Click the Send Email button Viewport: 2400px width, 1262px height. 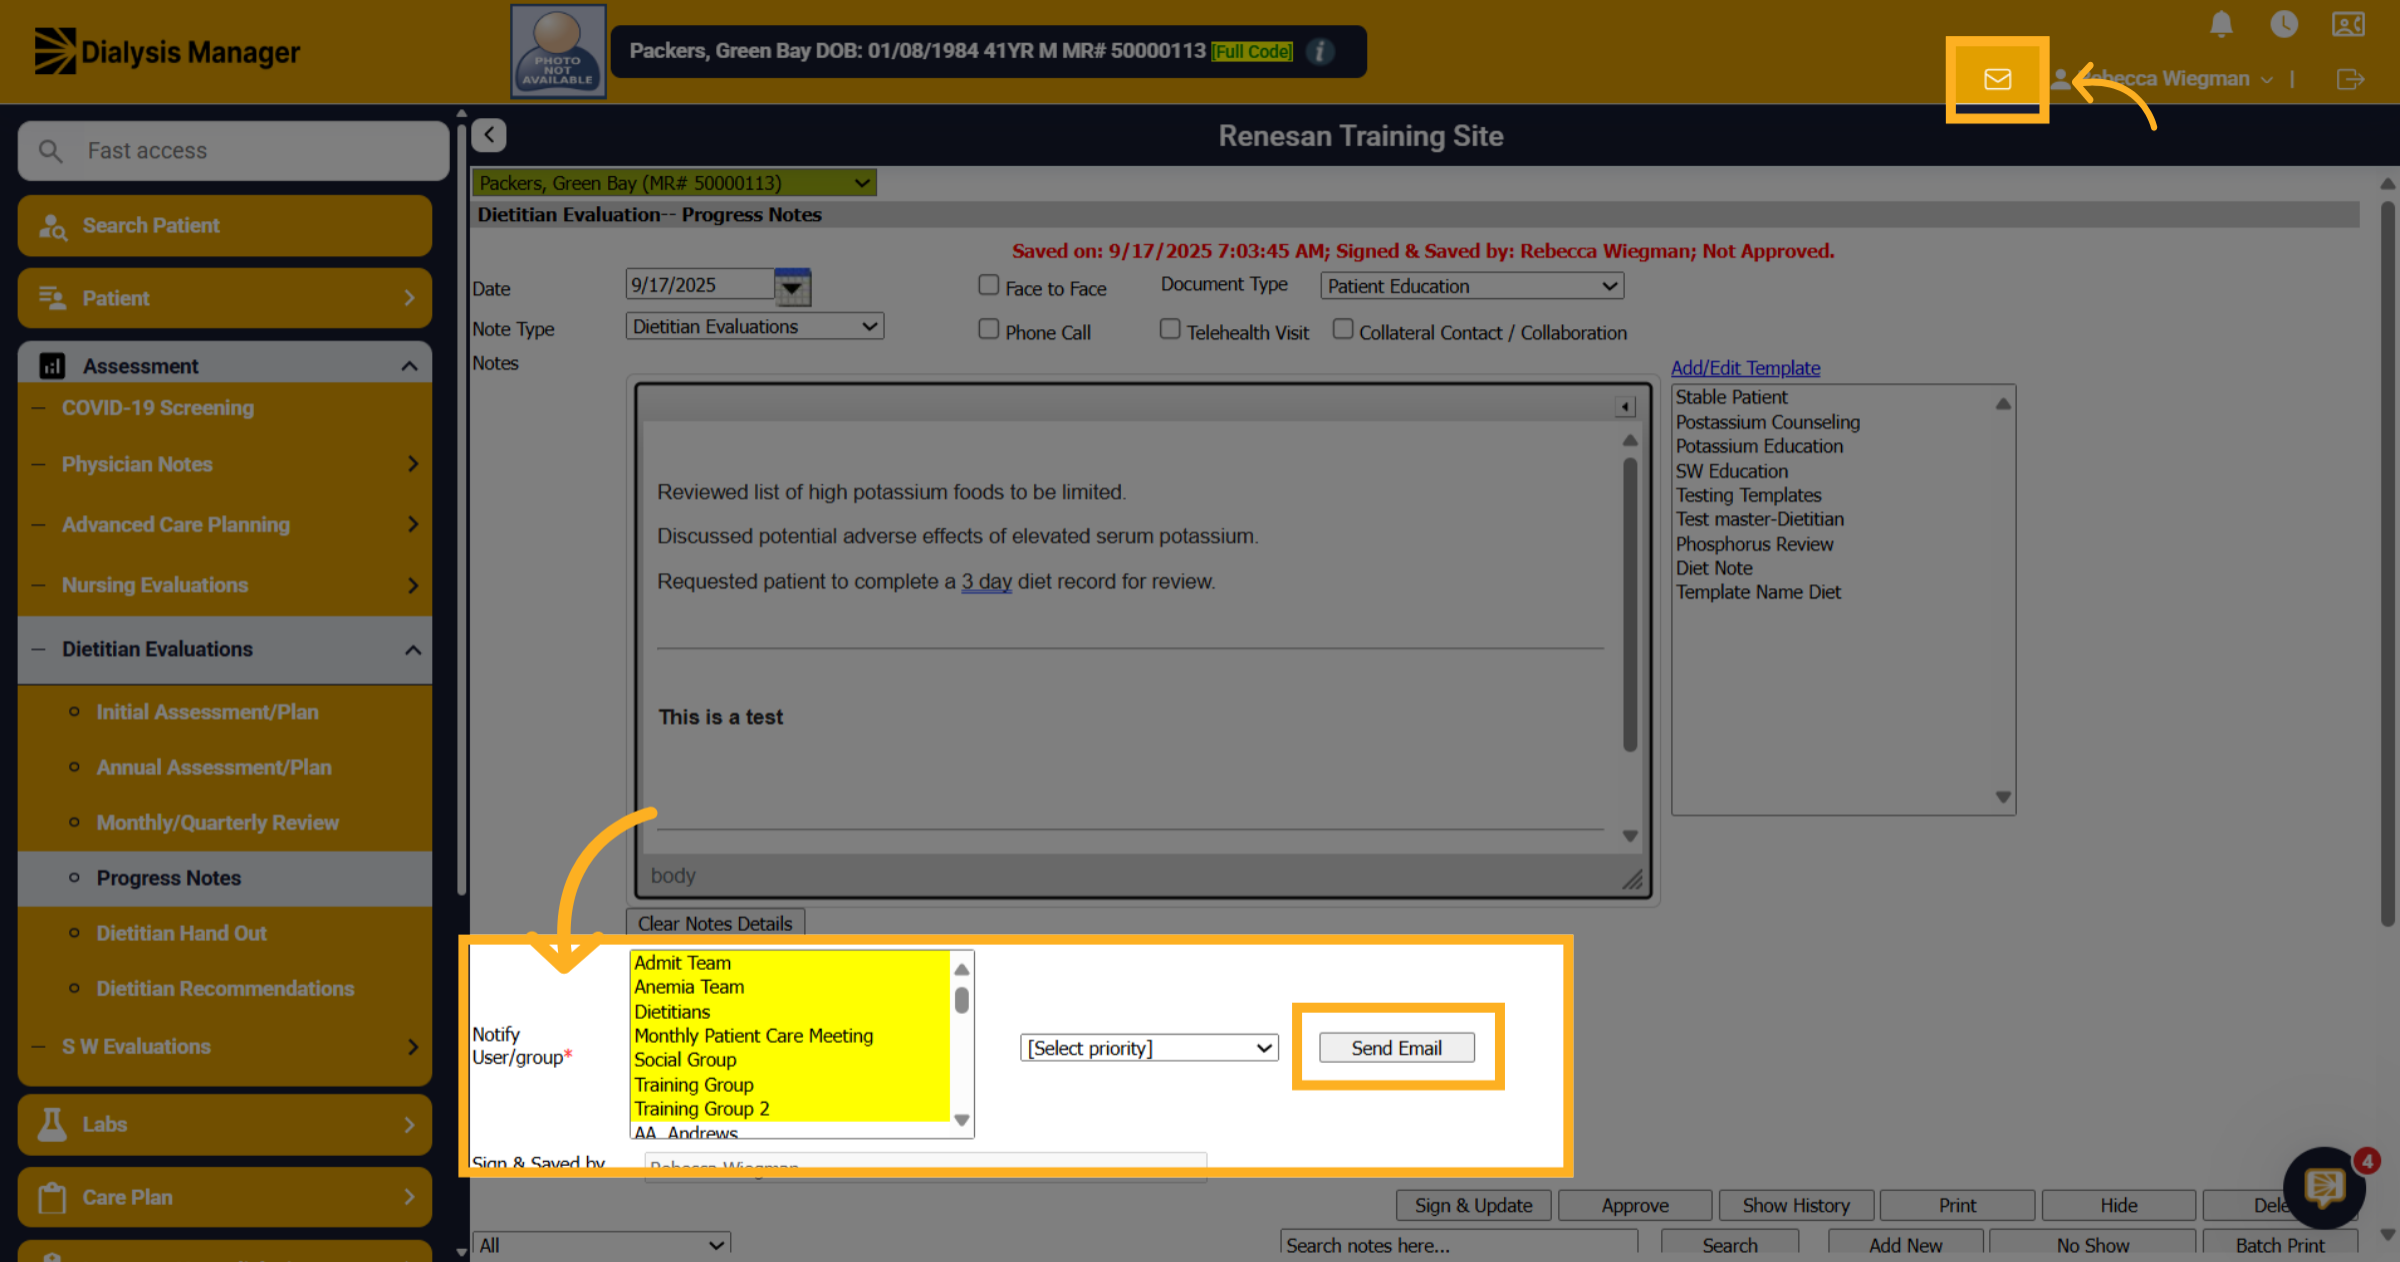click(x=1396, y=1048)
